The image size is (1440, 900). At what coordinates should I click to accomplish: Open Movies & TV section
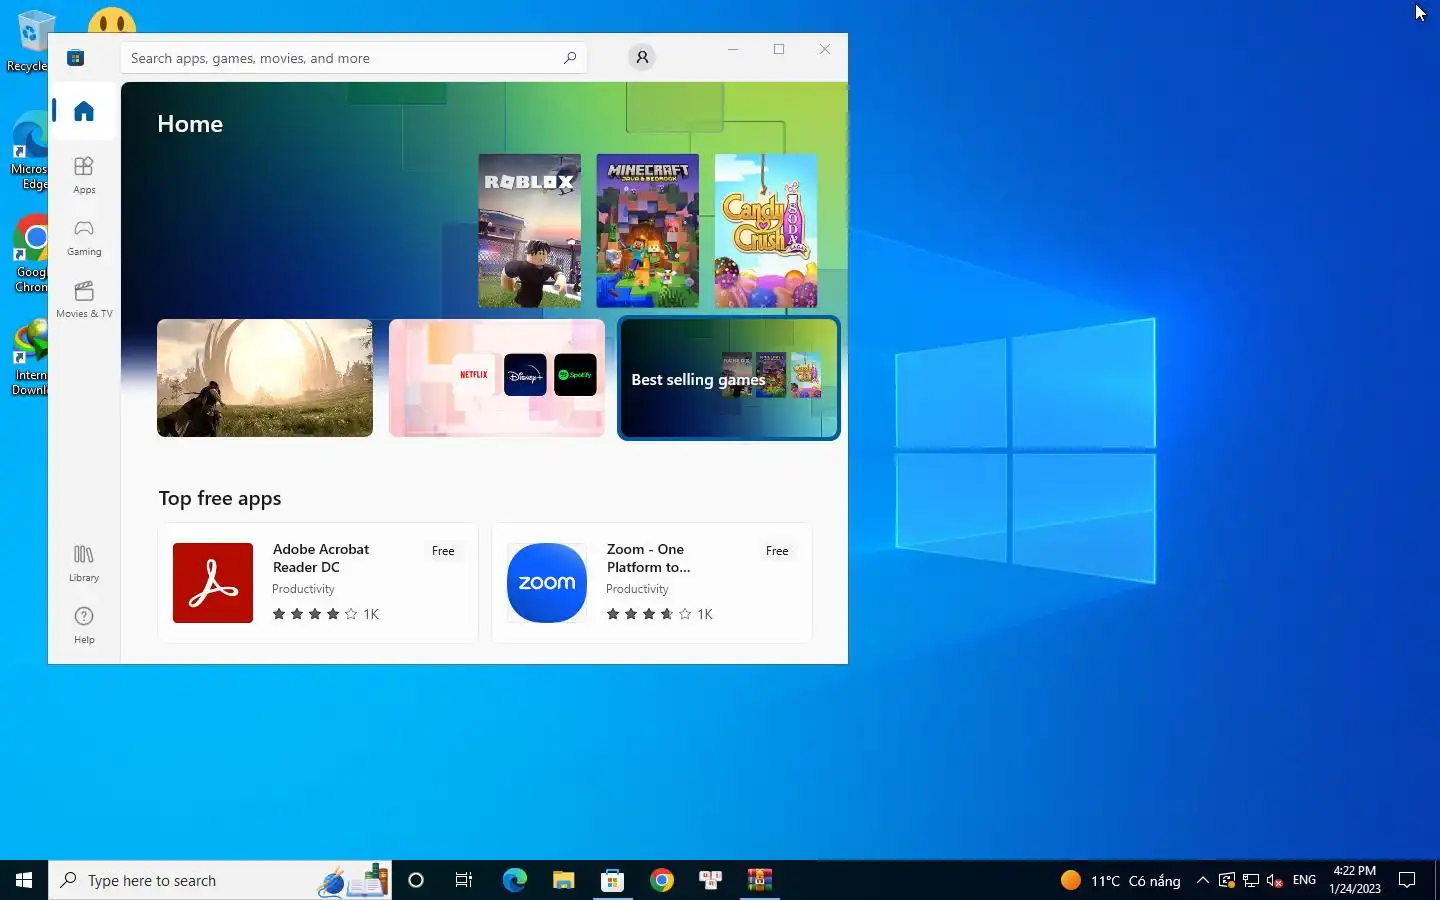[x=84, y=300]
